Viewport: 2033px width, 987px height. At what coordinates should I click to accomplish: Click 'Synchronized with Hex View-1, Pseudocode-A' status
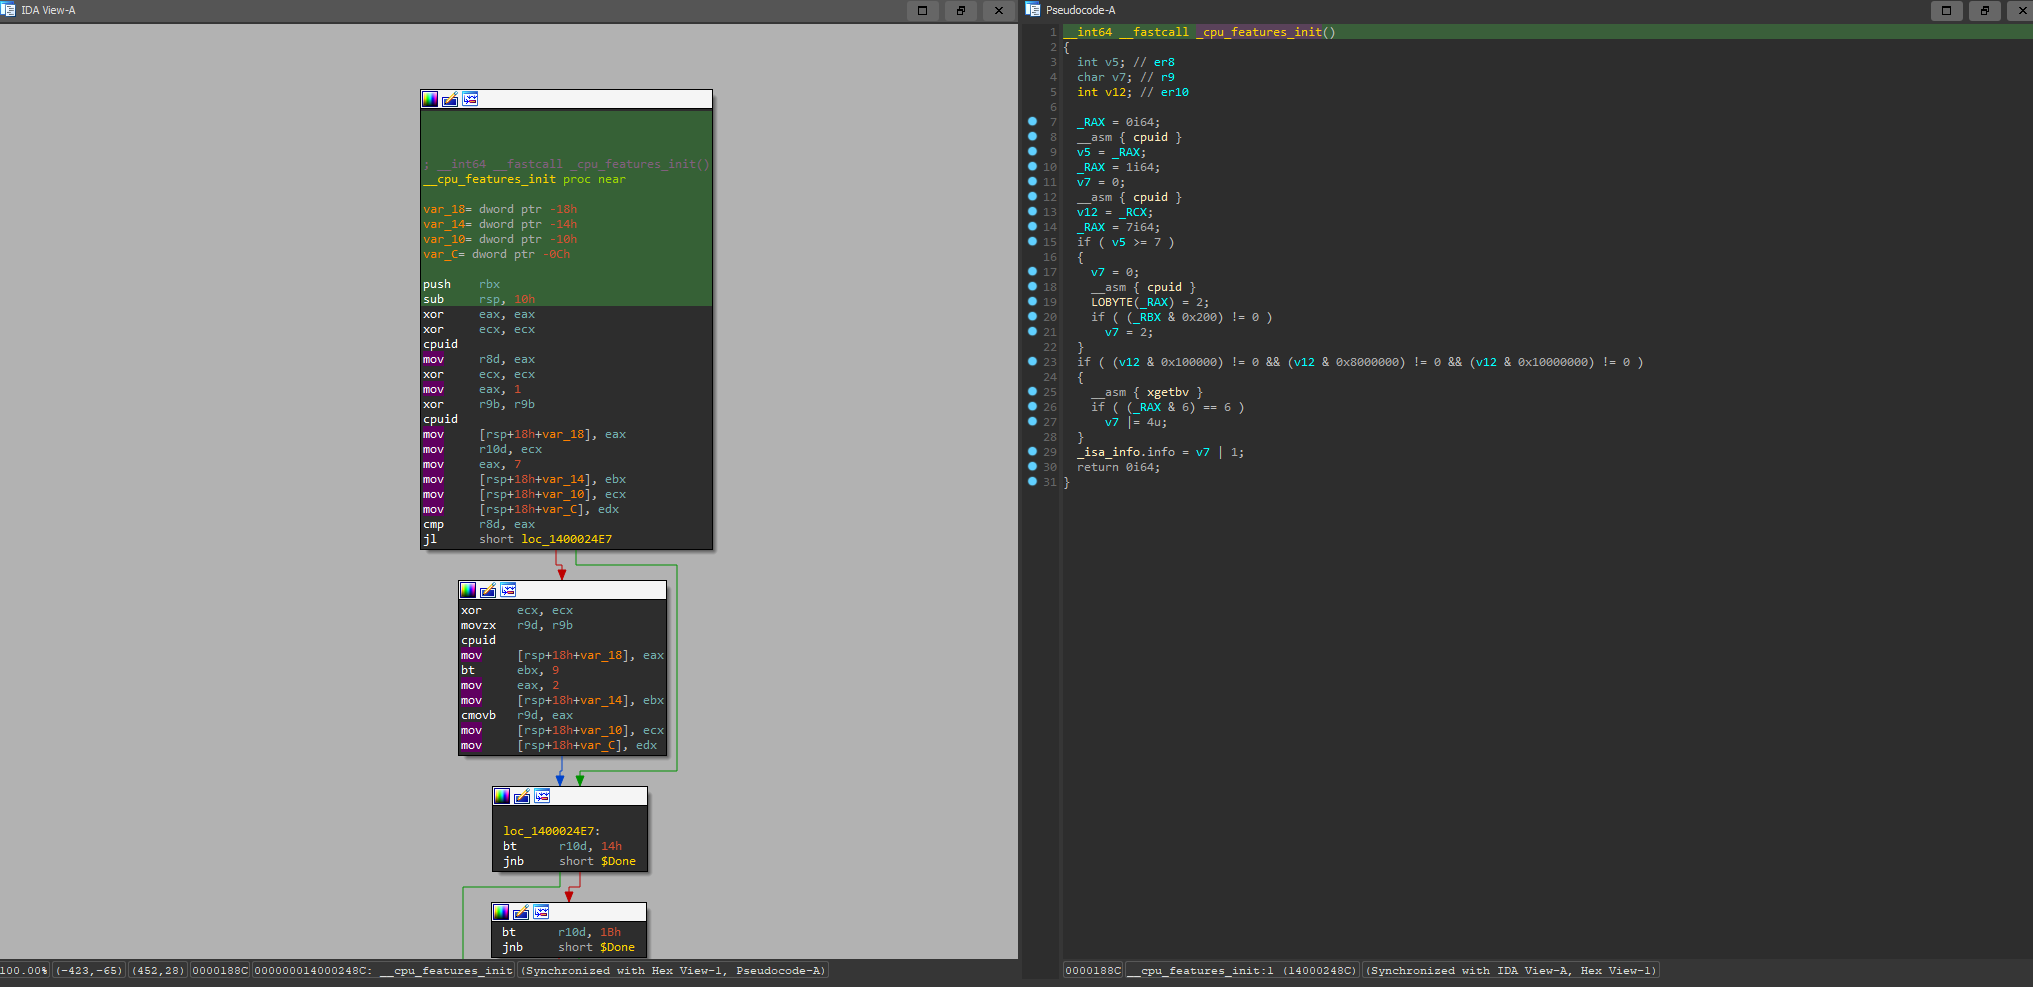[x=675, y=970]
